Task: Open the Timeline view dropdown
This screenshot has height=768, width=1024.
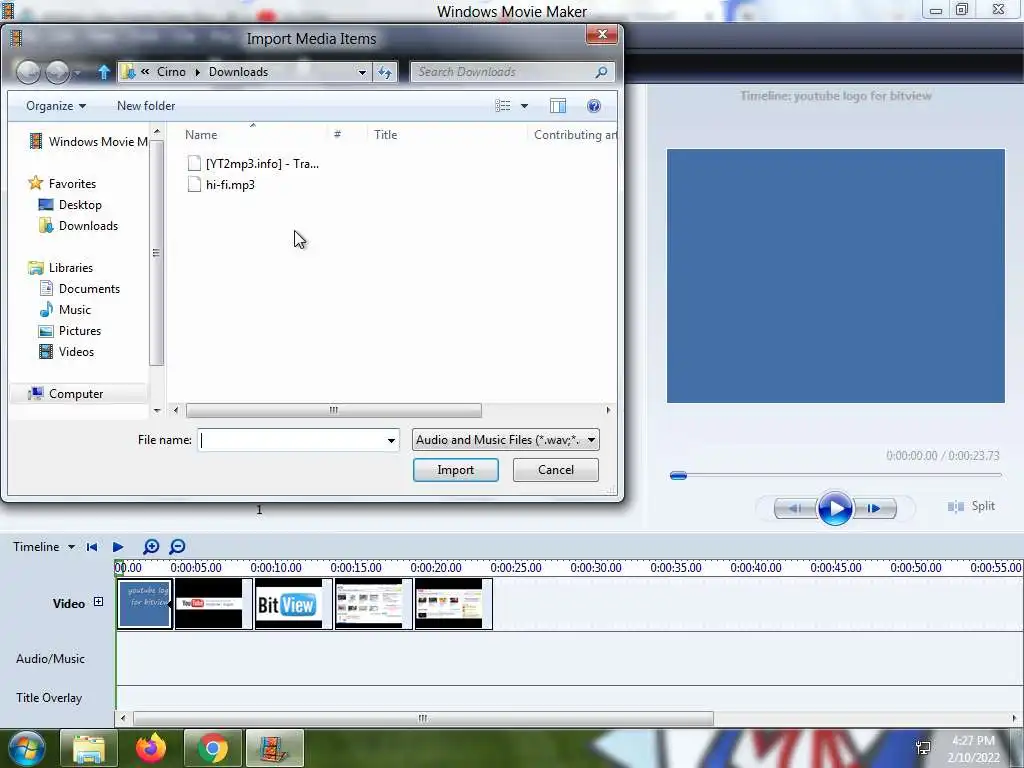Action: (71, 547)
